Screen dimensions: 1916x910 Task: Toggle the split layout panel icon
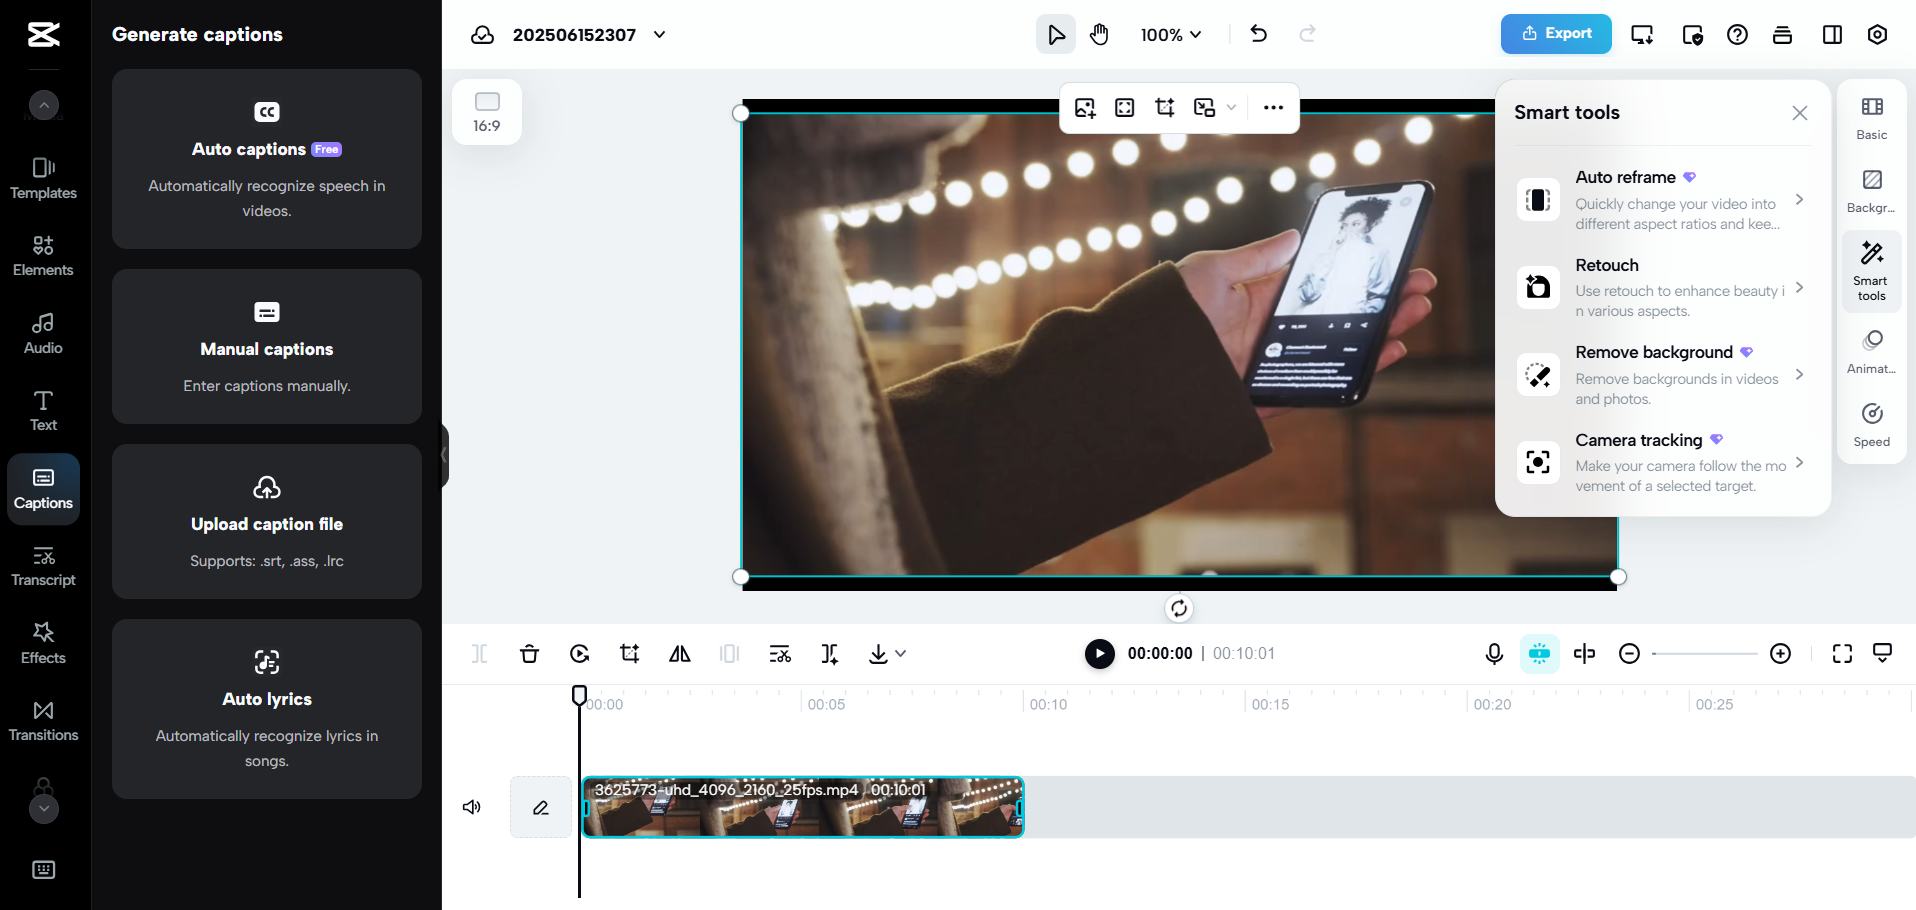tap(1832, 35)
